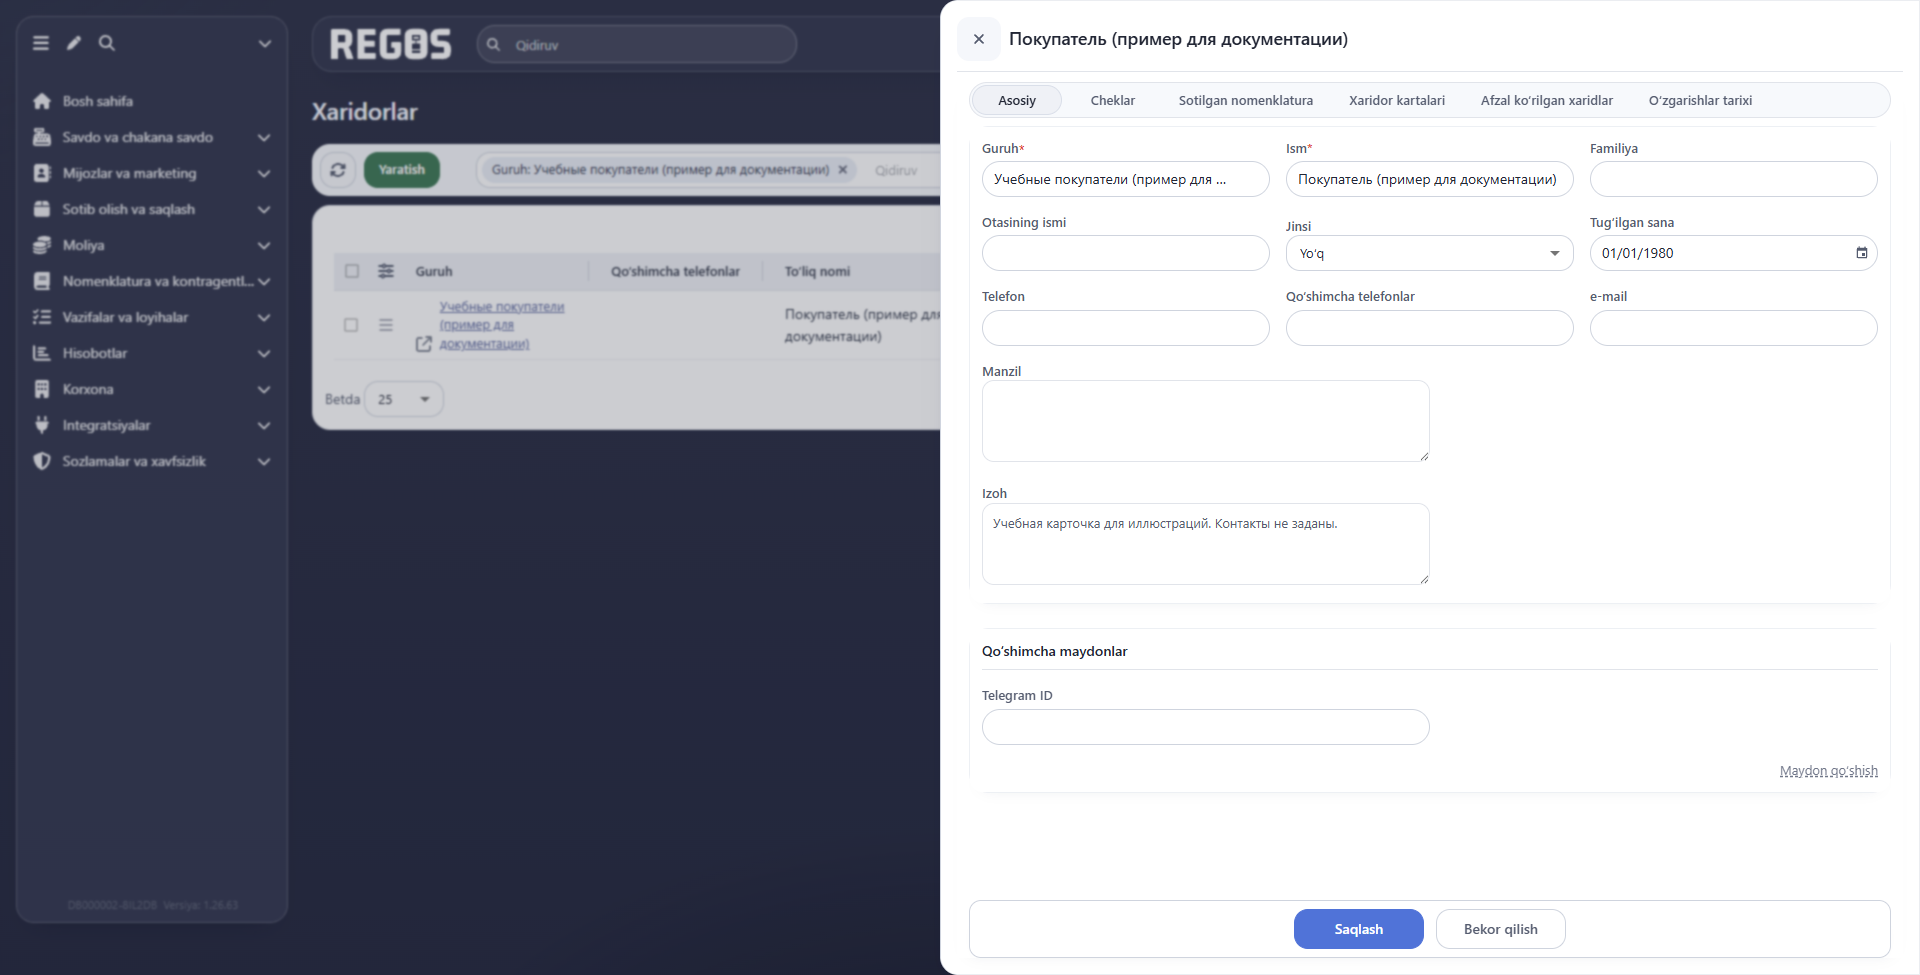Click the Bosh sahifa home icon
The height and width of the screenshot is (975, 1920).
42,101
